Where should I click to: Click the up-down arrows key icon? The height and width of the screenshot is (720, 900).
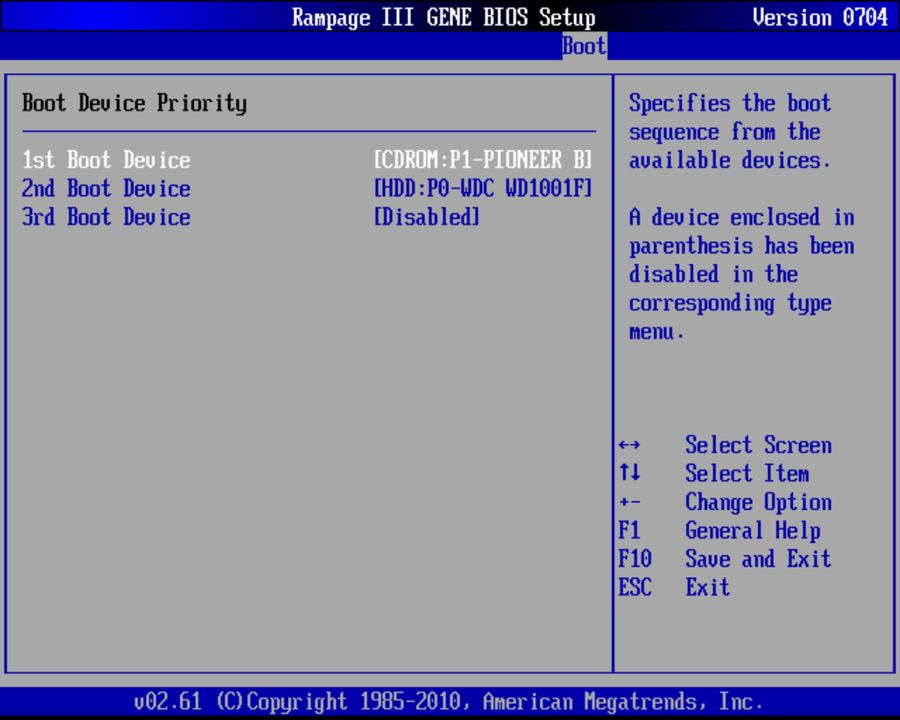click(630, 473)
